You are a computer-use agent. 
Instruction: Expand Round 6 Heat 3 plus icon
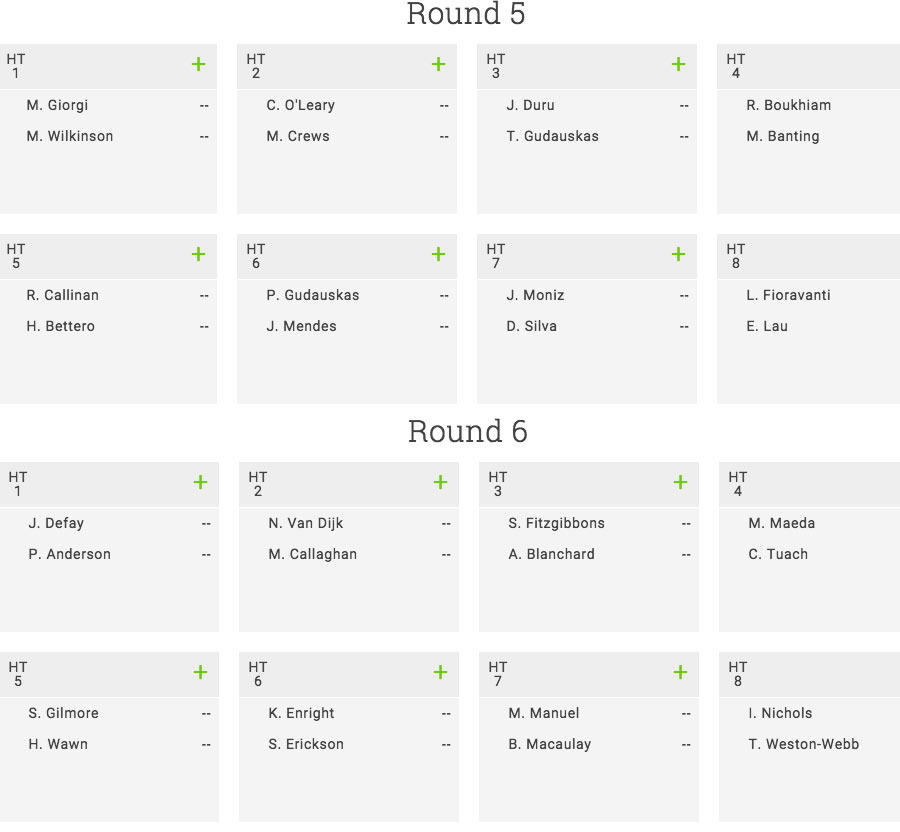pos(680,482)
